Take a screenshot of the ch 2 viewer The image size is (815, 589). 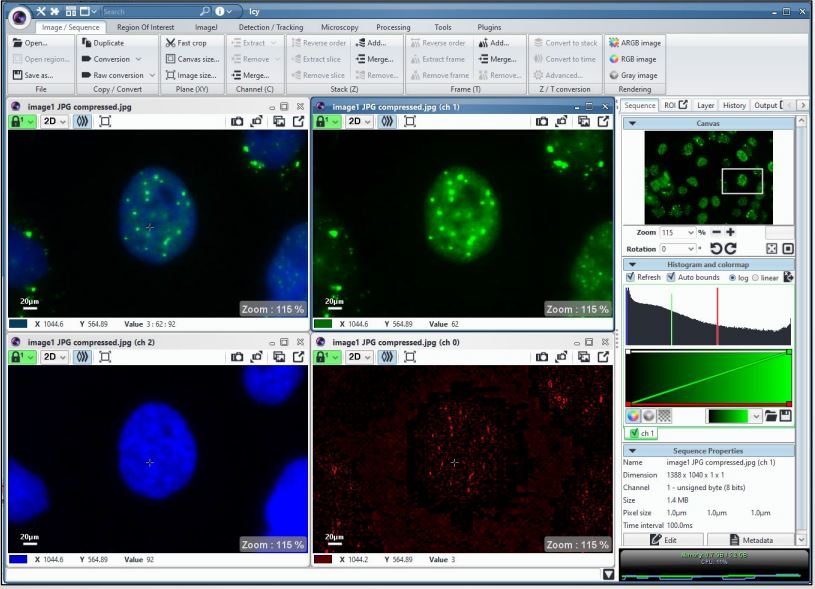coord(237,357)
